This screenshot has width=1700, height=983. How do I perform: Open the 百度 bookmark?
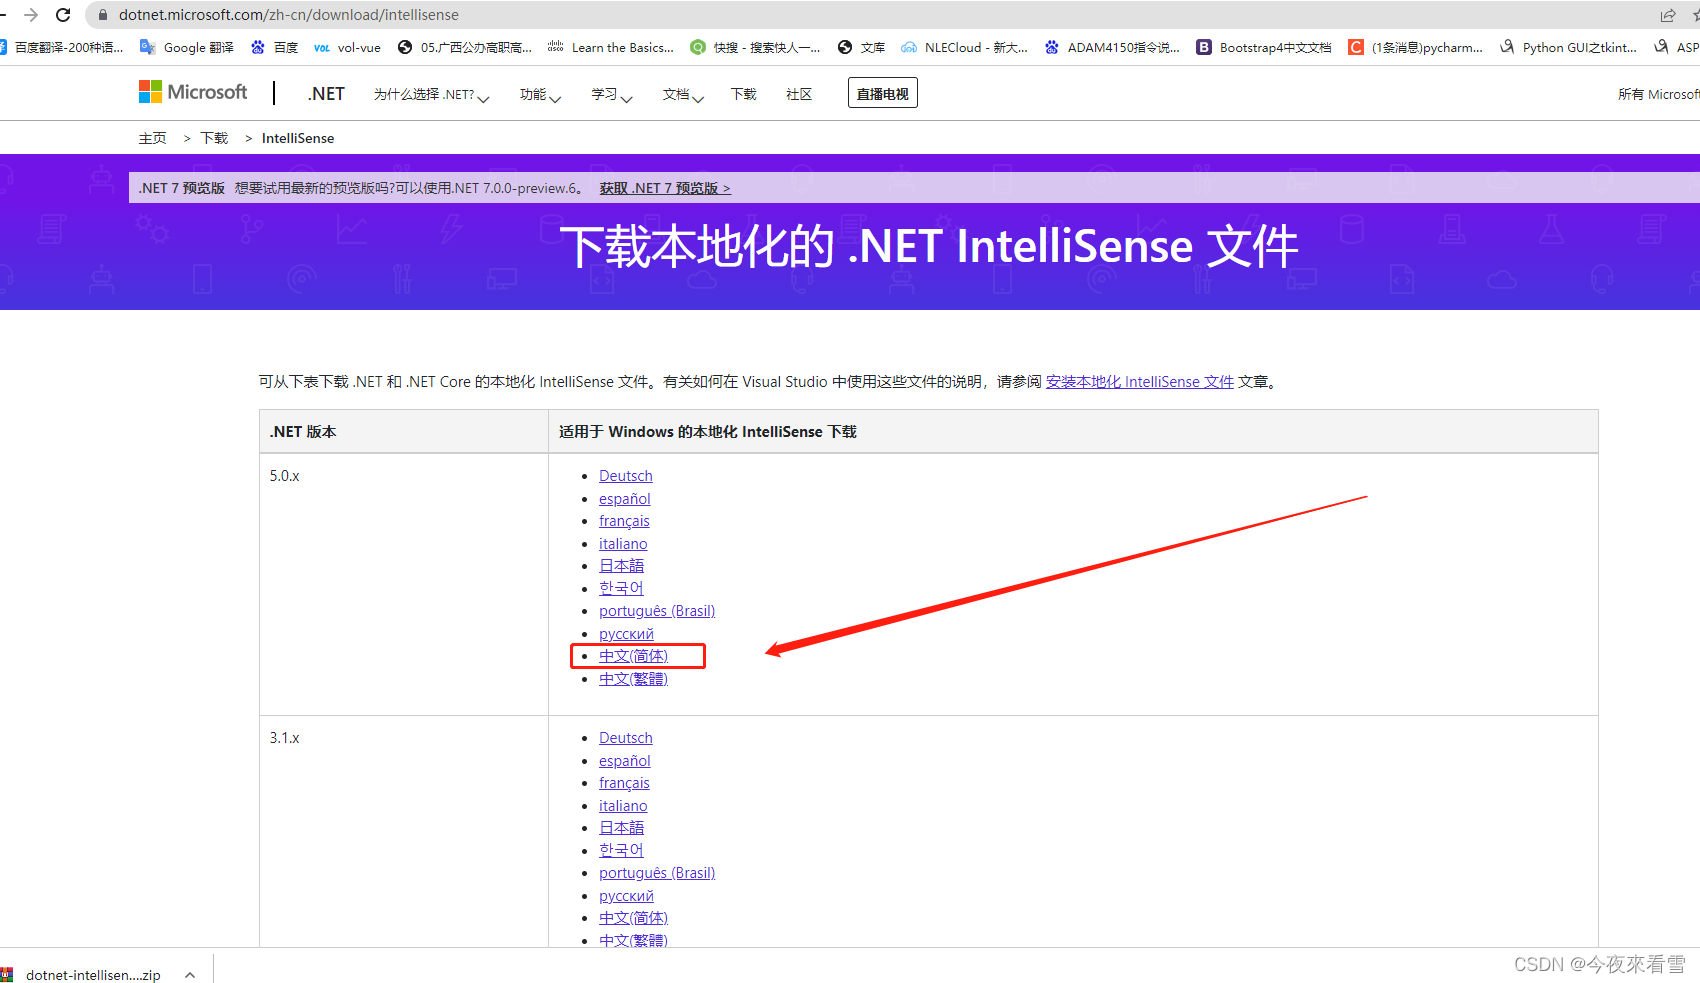(x=274, y=47)
